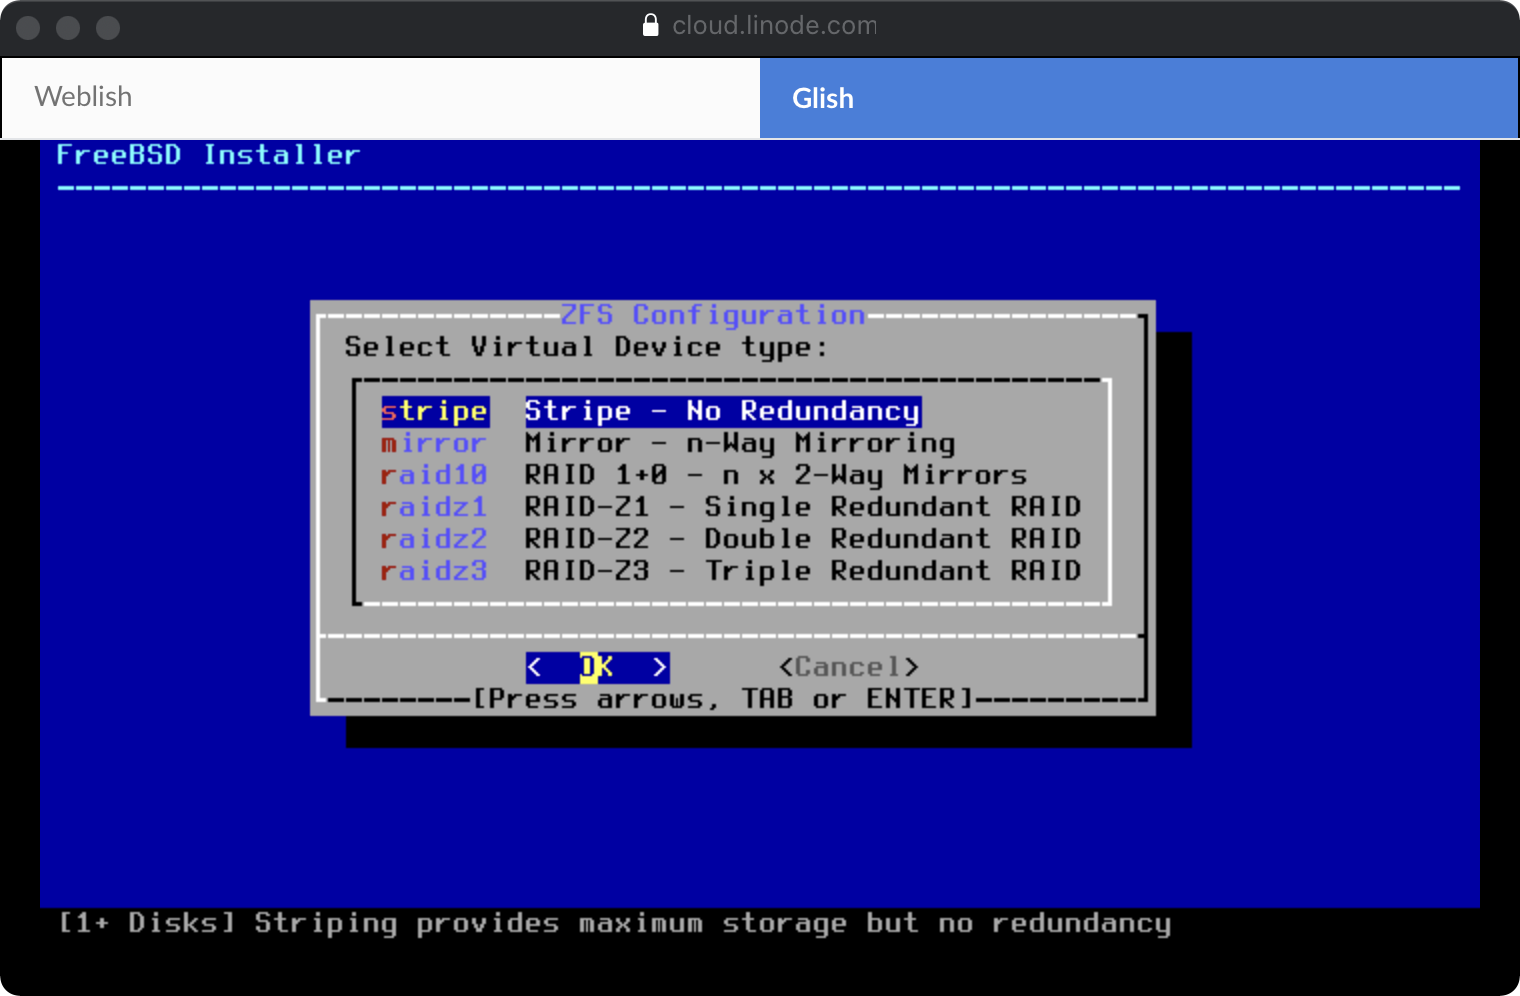Image resolution: width=1520 pixels, height=996 pixels.
Task: Click 'RAID-Z2 - Double Redundant RAID' description
Action: pyautogui.click(x=802, y=539)
